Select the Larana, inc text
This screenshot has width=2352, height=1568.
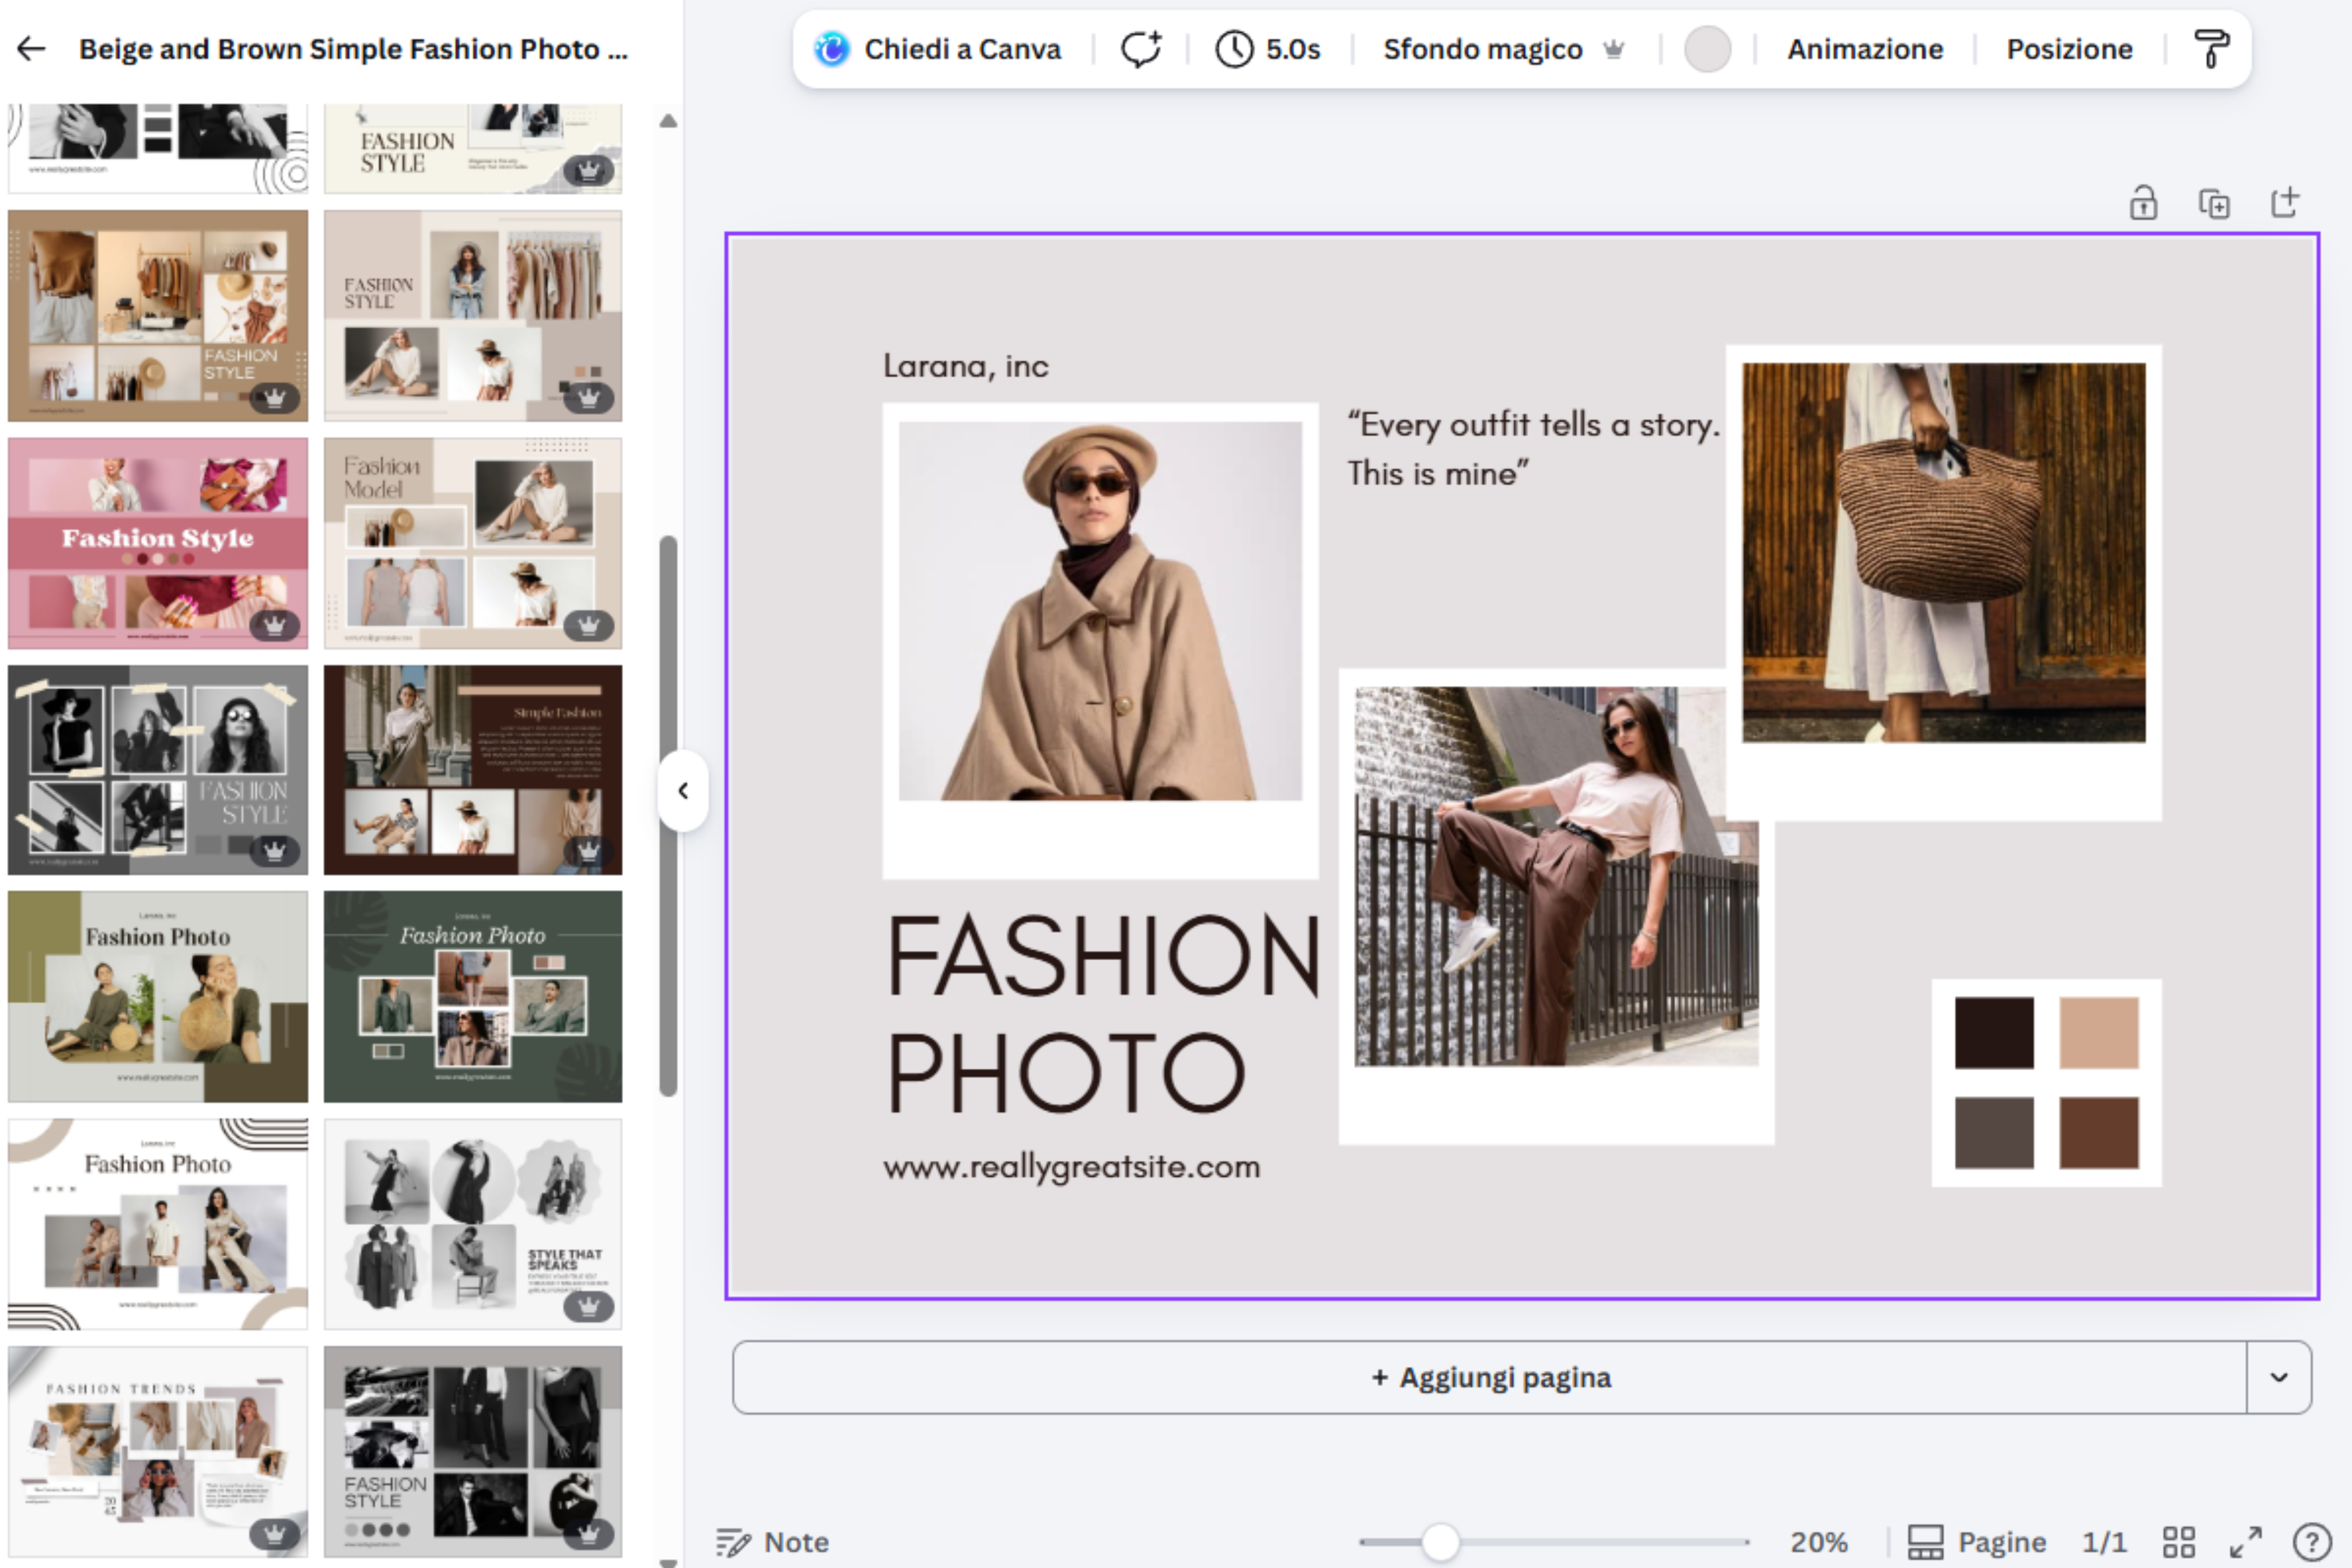(966, 367)
